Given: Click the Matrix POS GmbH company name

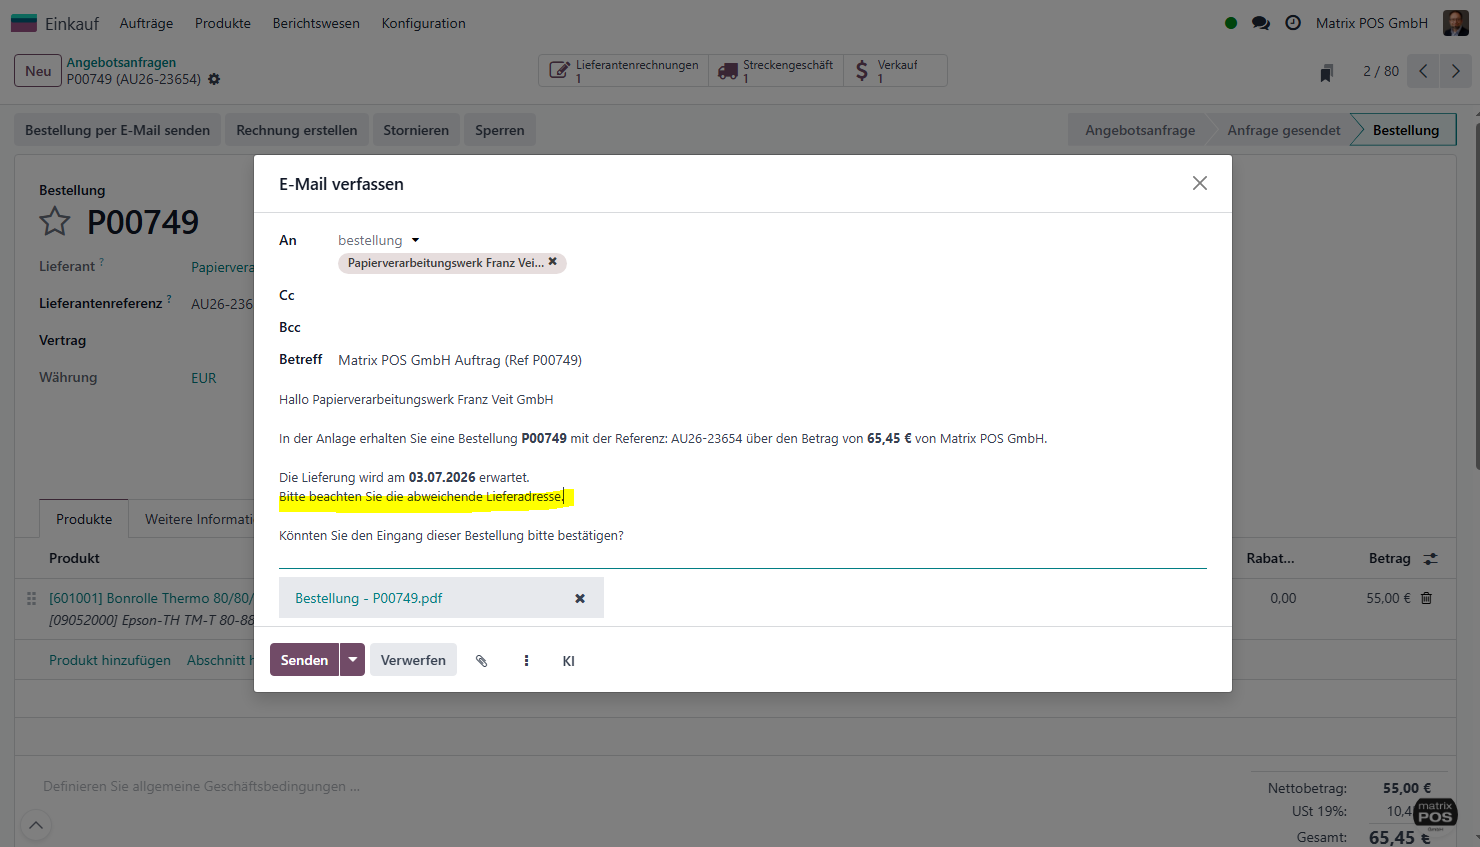Looking at the screenshot, I should tap(1371, 23).
